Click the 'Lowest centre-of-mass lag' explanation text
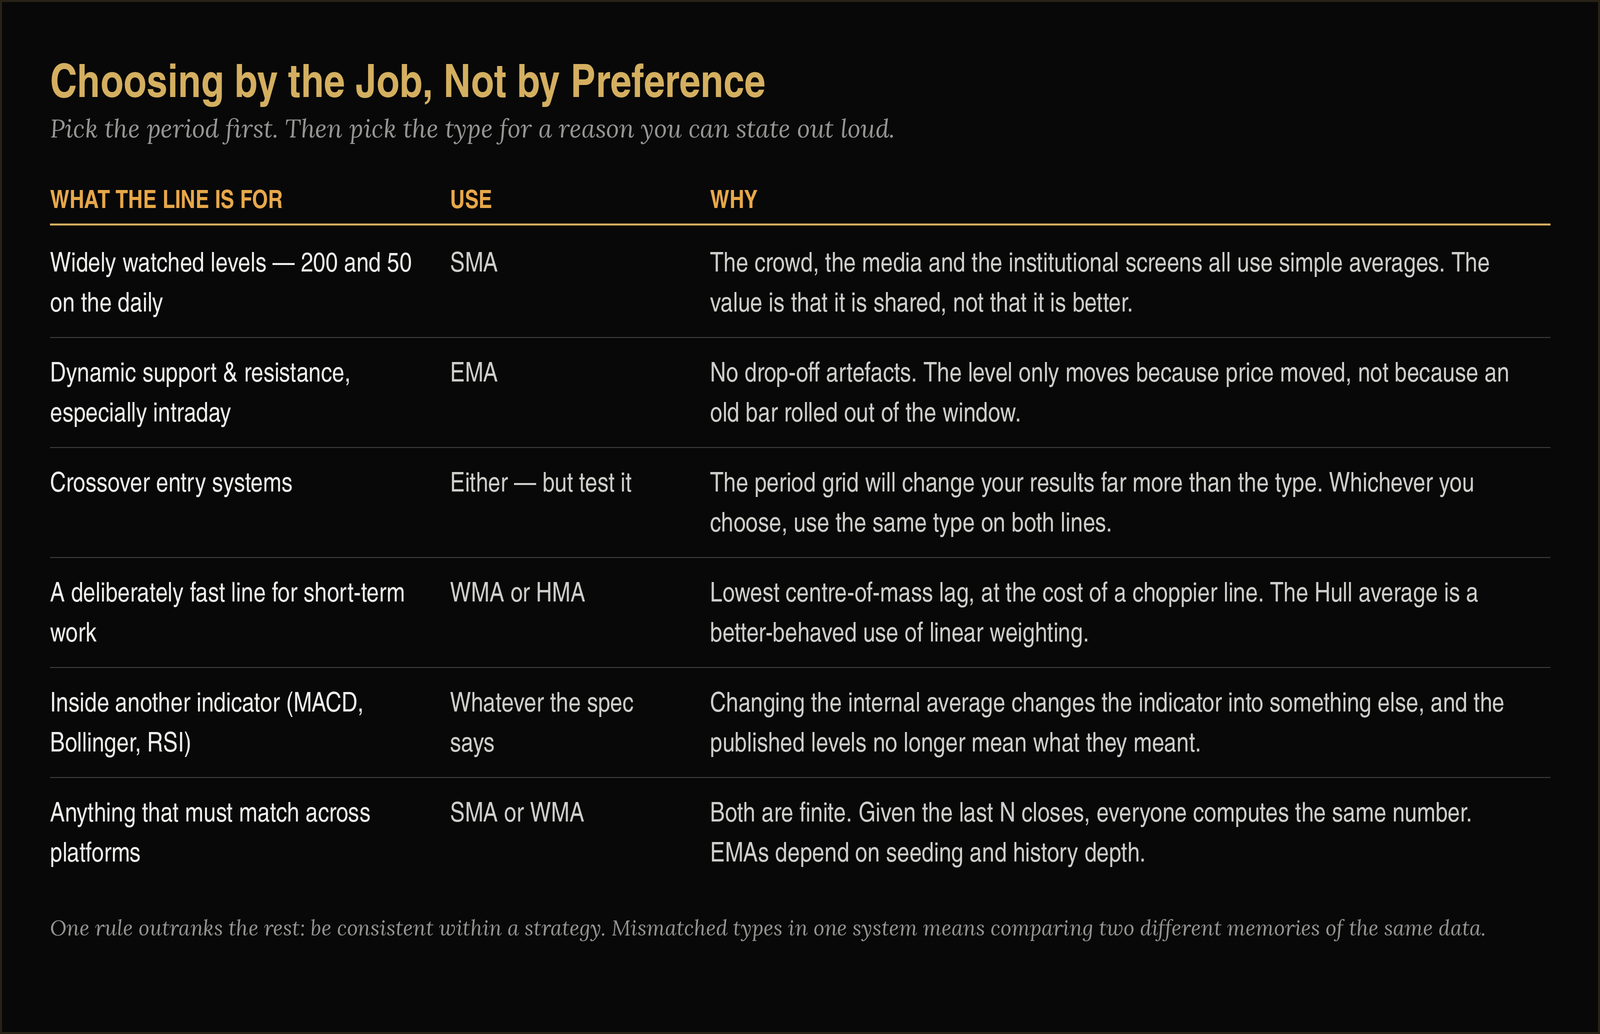This screenshot has height=1034, width=1600. point(1094,613)
